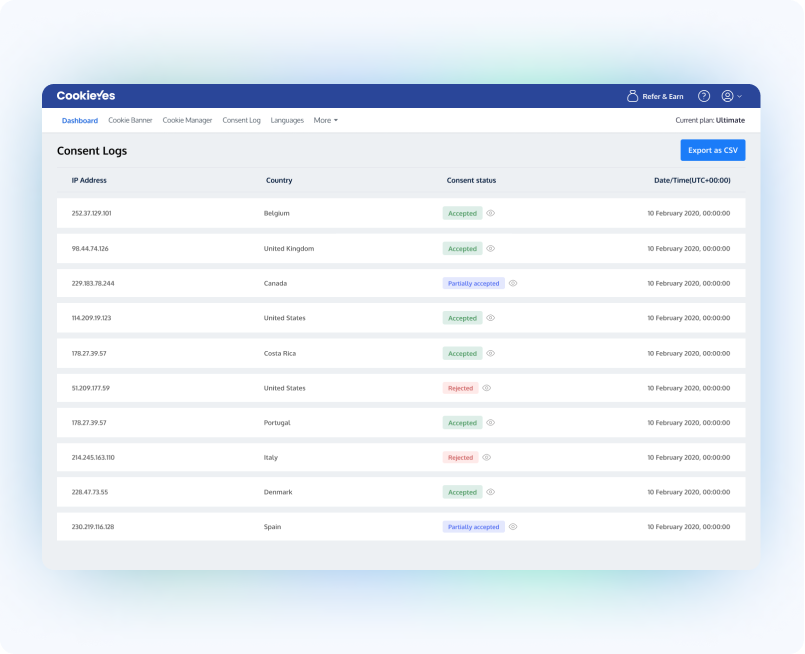This screenshot has width=805, height=654.
Task: Open the Consent Log tab
Action: click(x=241, y=120)
